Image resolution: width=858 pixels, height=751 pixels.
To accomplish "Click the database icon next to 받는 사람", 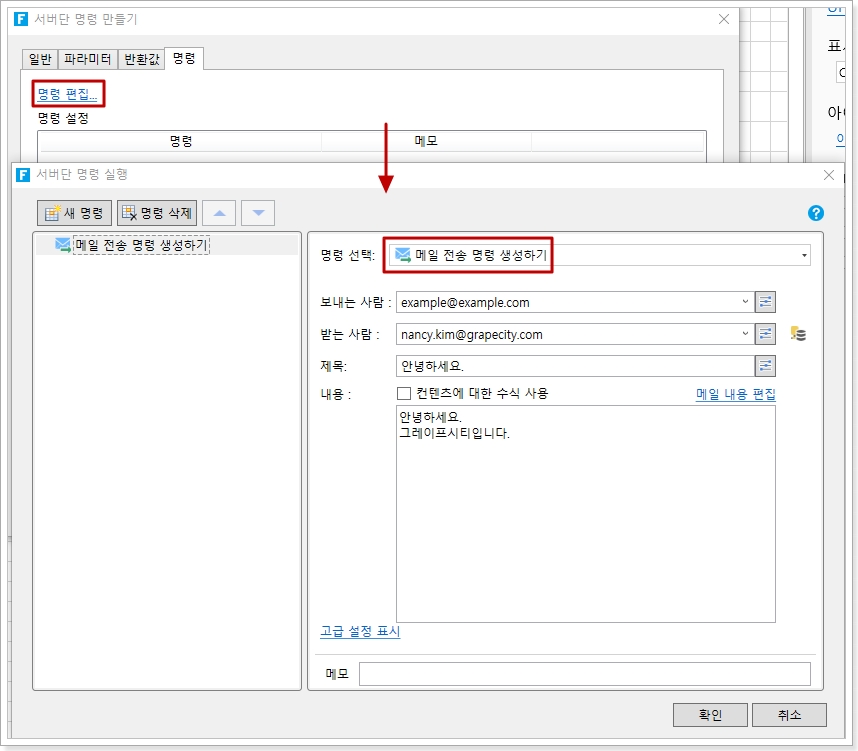I will (797, 334).
